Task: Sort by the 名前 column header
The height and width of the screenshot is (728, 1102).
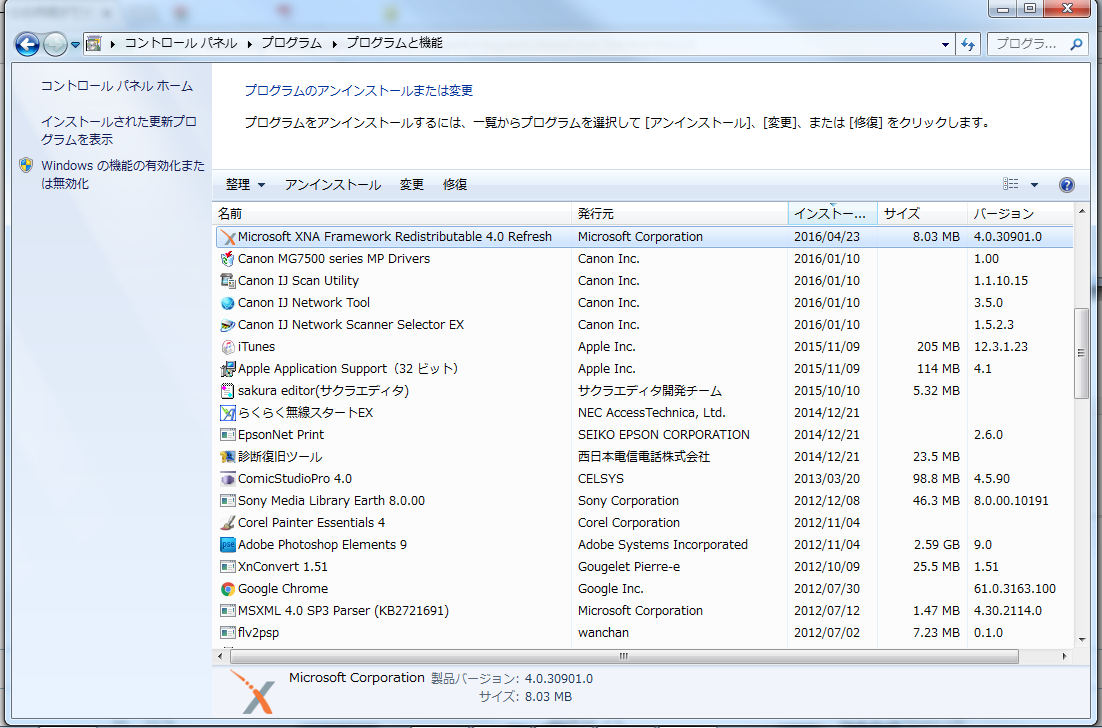Action: click(x=392, y=214)
